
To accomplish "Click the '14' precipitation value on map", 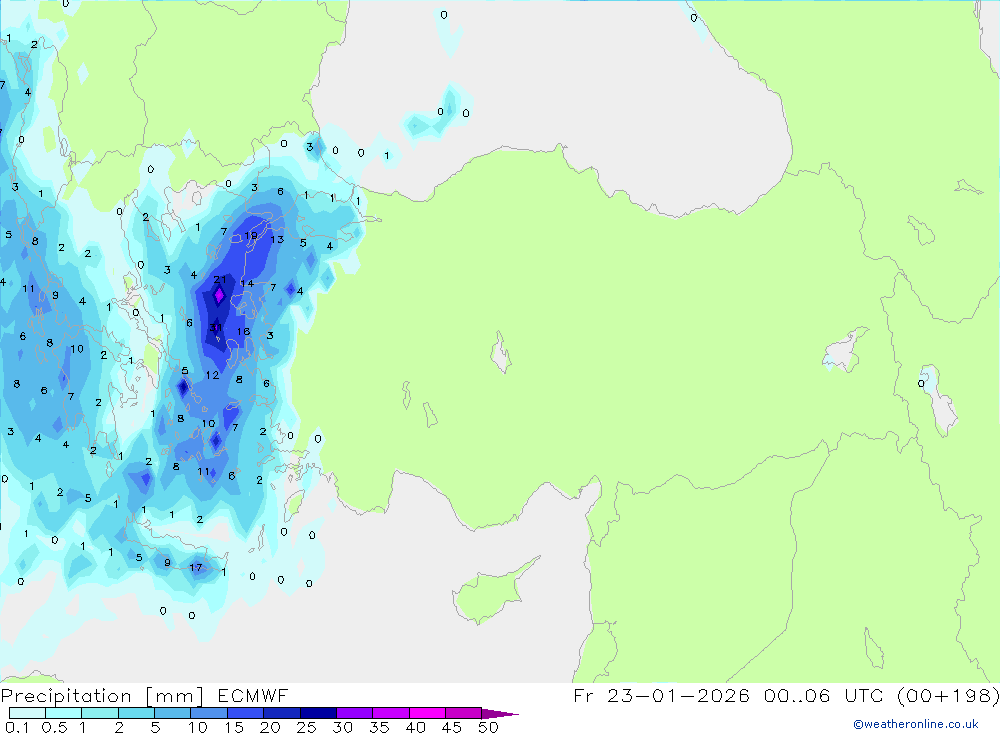I will [247, 283].
